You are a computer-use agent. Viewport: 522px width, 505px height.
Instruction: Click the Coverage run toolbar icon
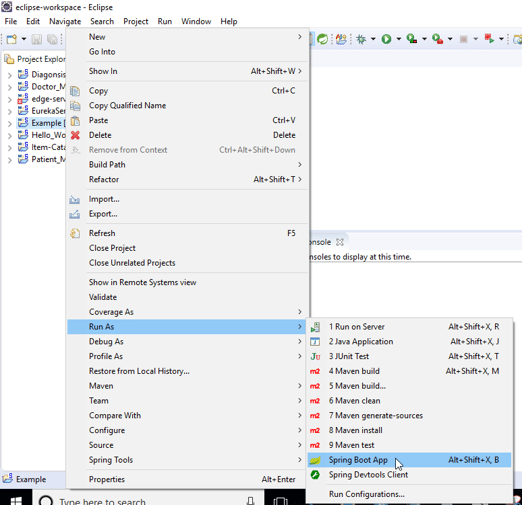click(x=412, y=39)
